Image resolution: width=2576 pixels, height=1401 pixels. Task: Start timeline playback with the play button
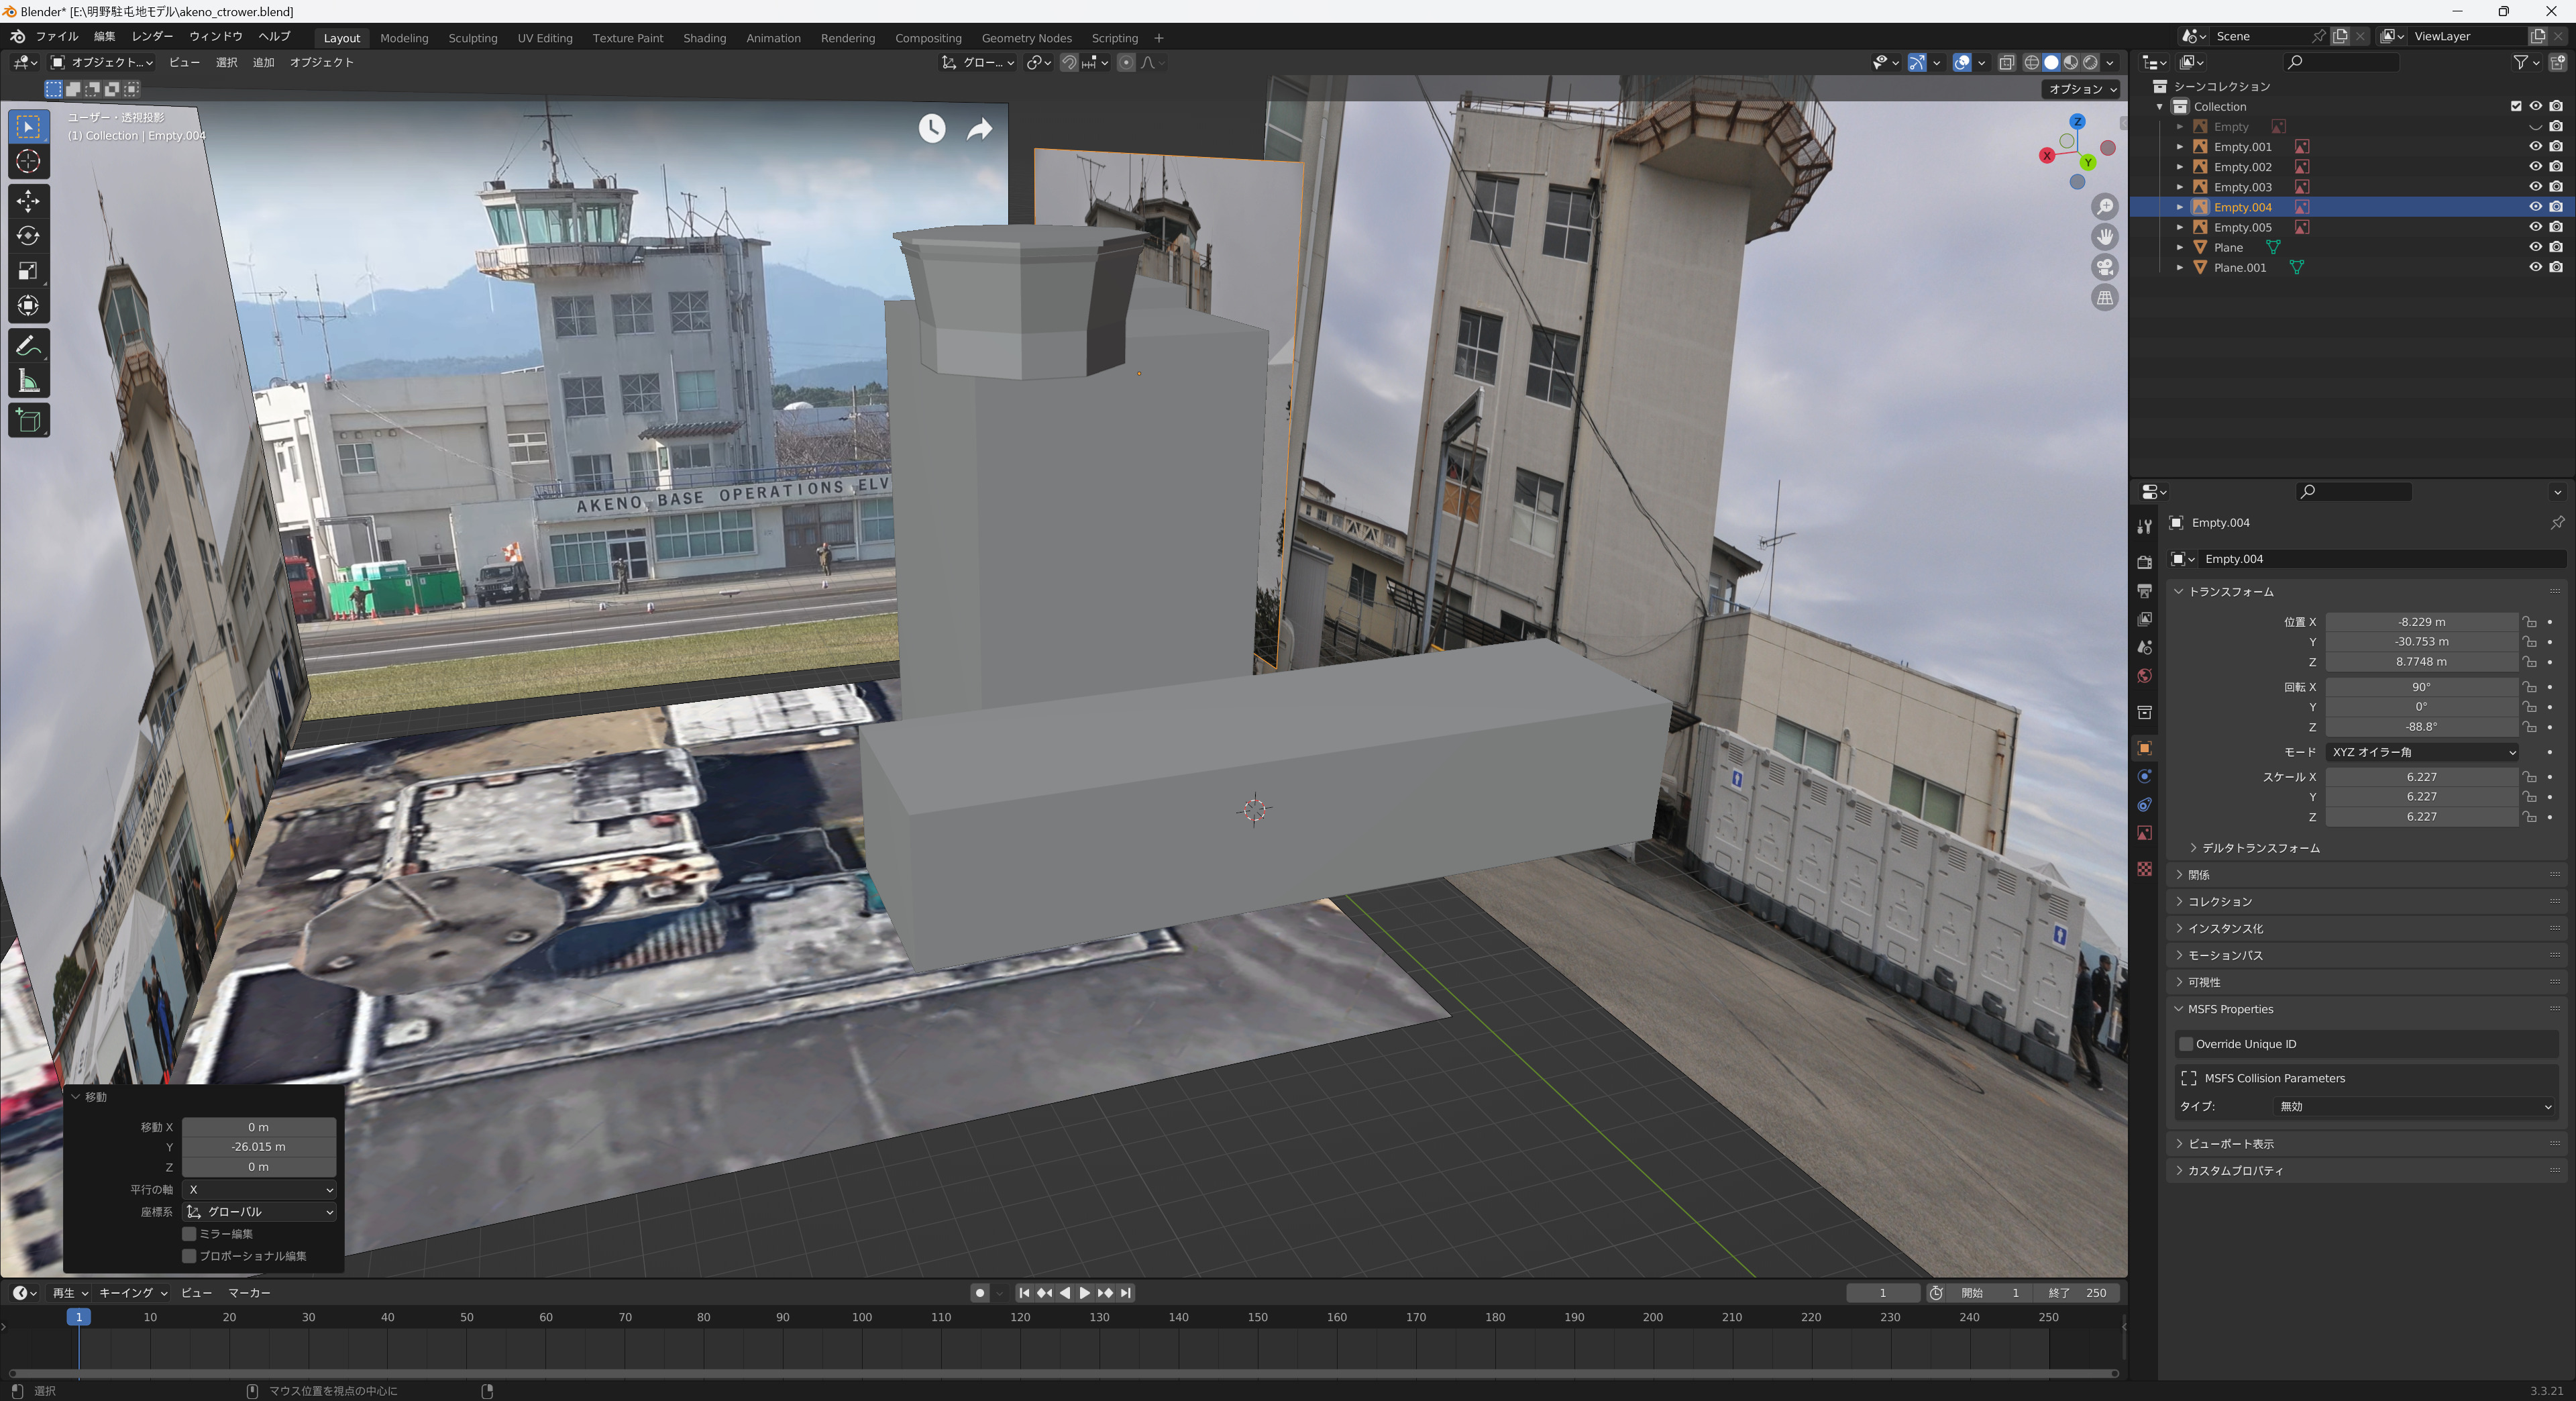pos(1085,1293)
